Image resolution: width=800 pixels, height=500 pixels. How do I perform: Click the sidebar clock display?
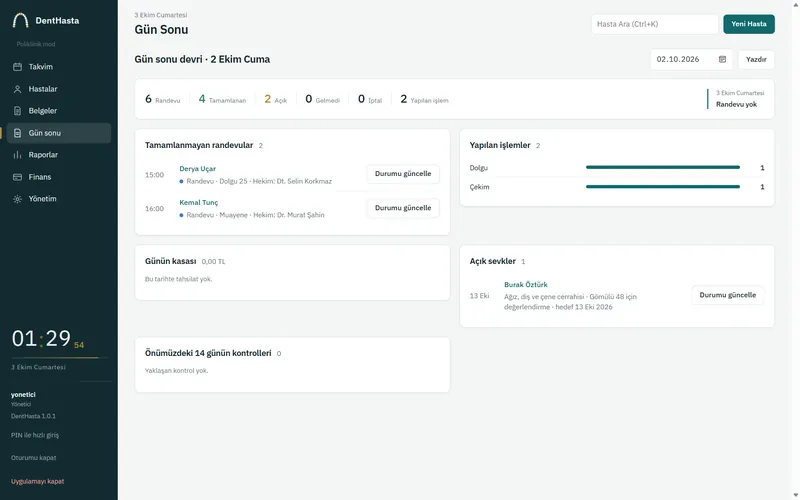(48, 339)
